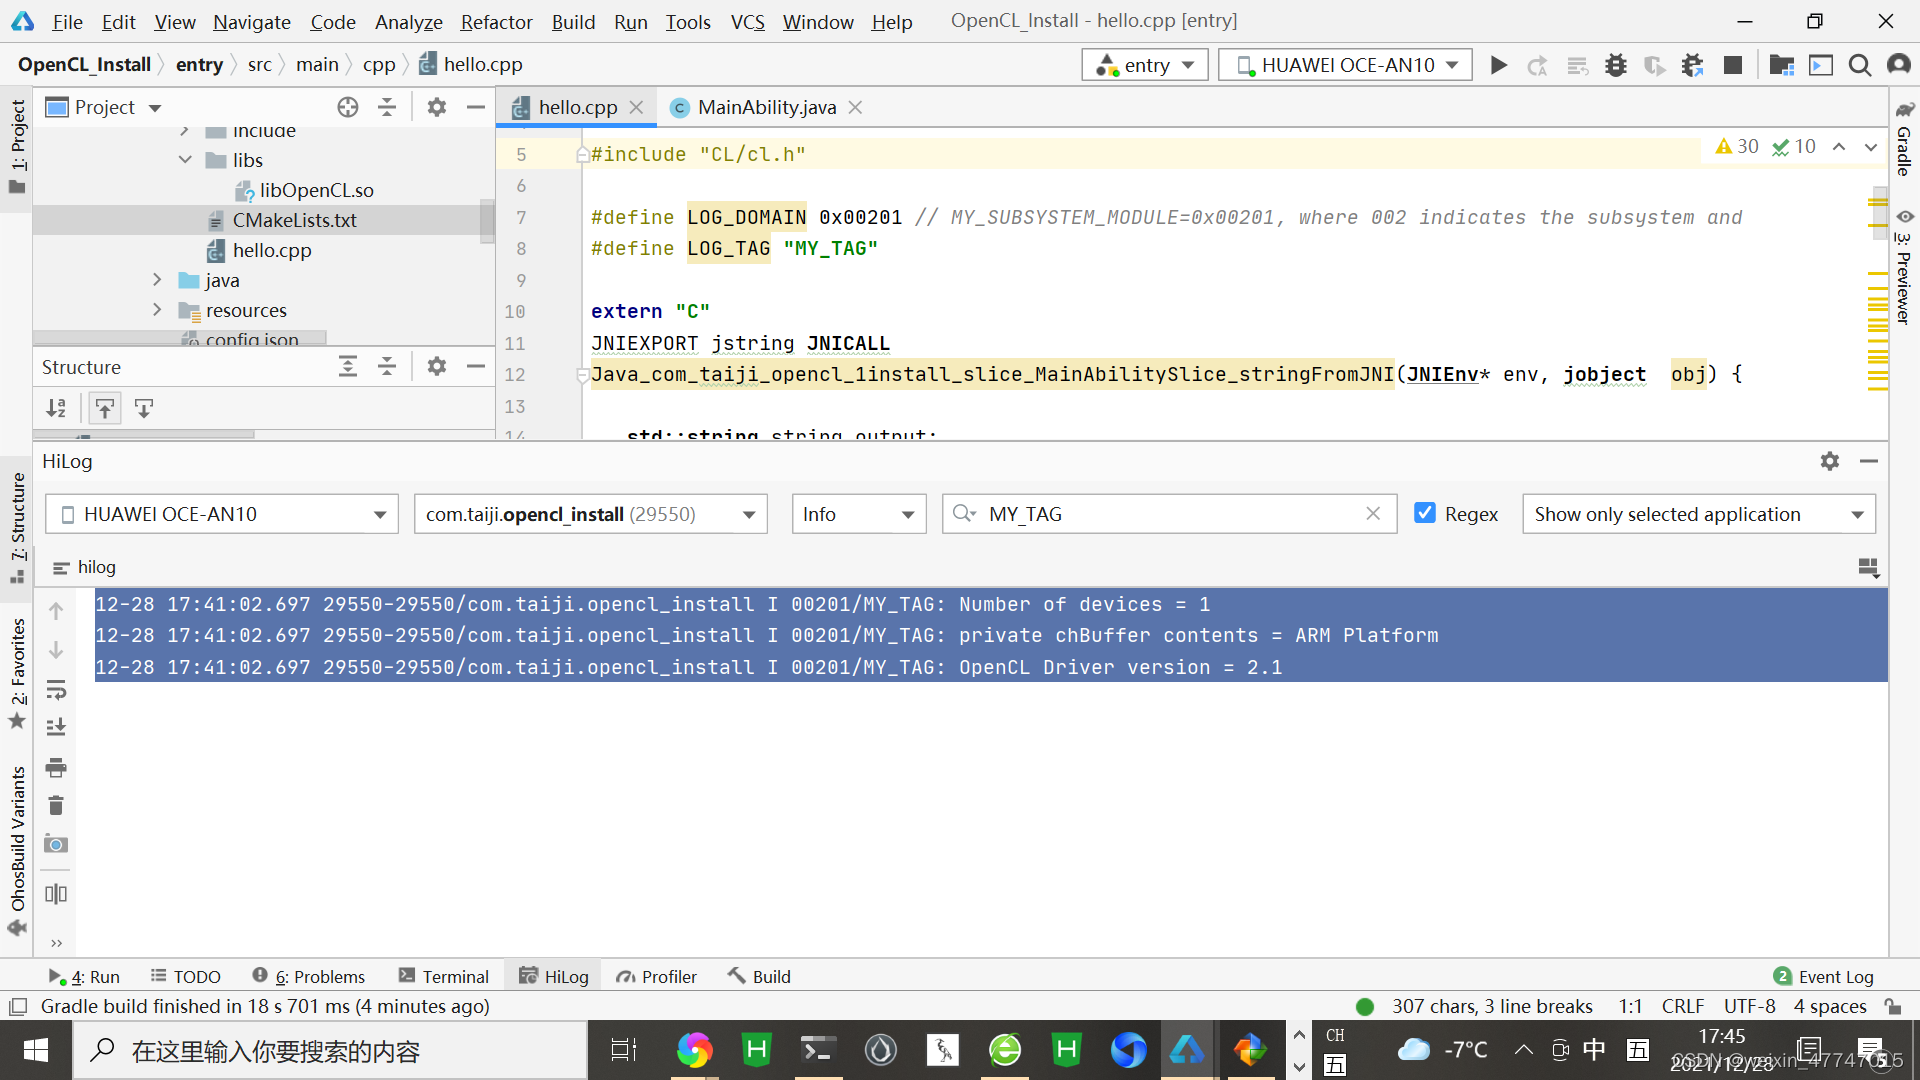Open the Previewer side panel
This screenshot has height=1080, width=1920.
click(x=1904, y=267)
